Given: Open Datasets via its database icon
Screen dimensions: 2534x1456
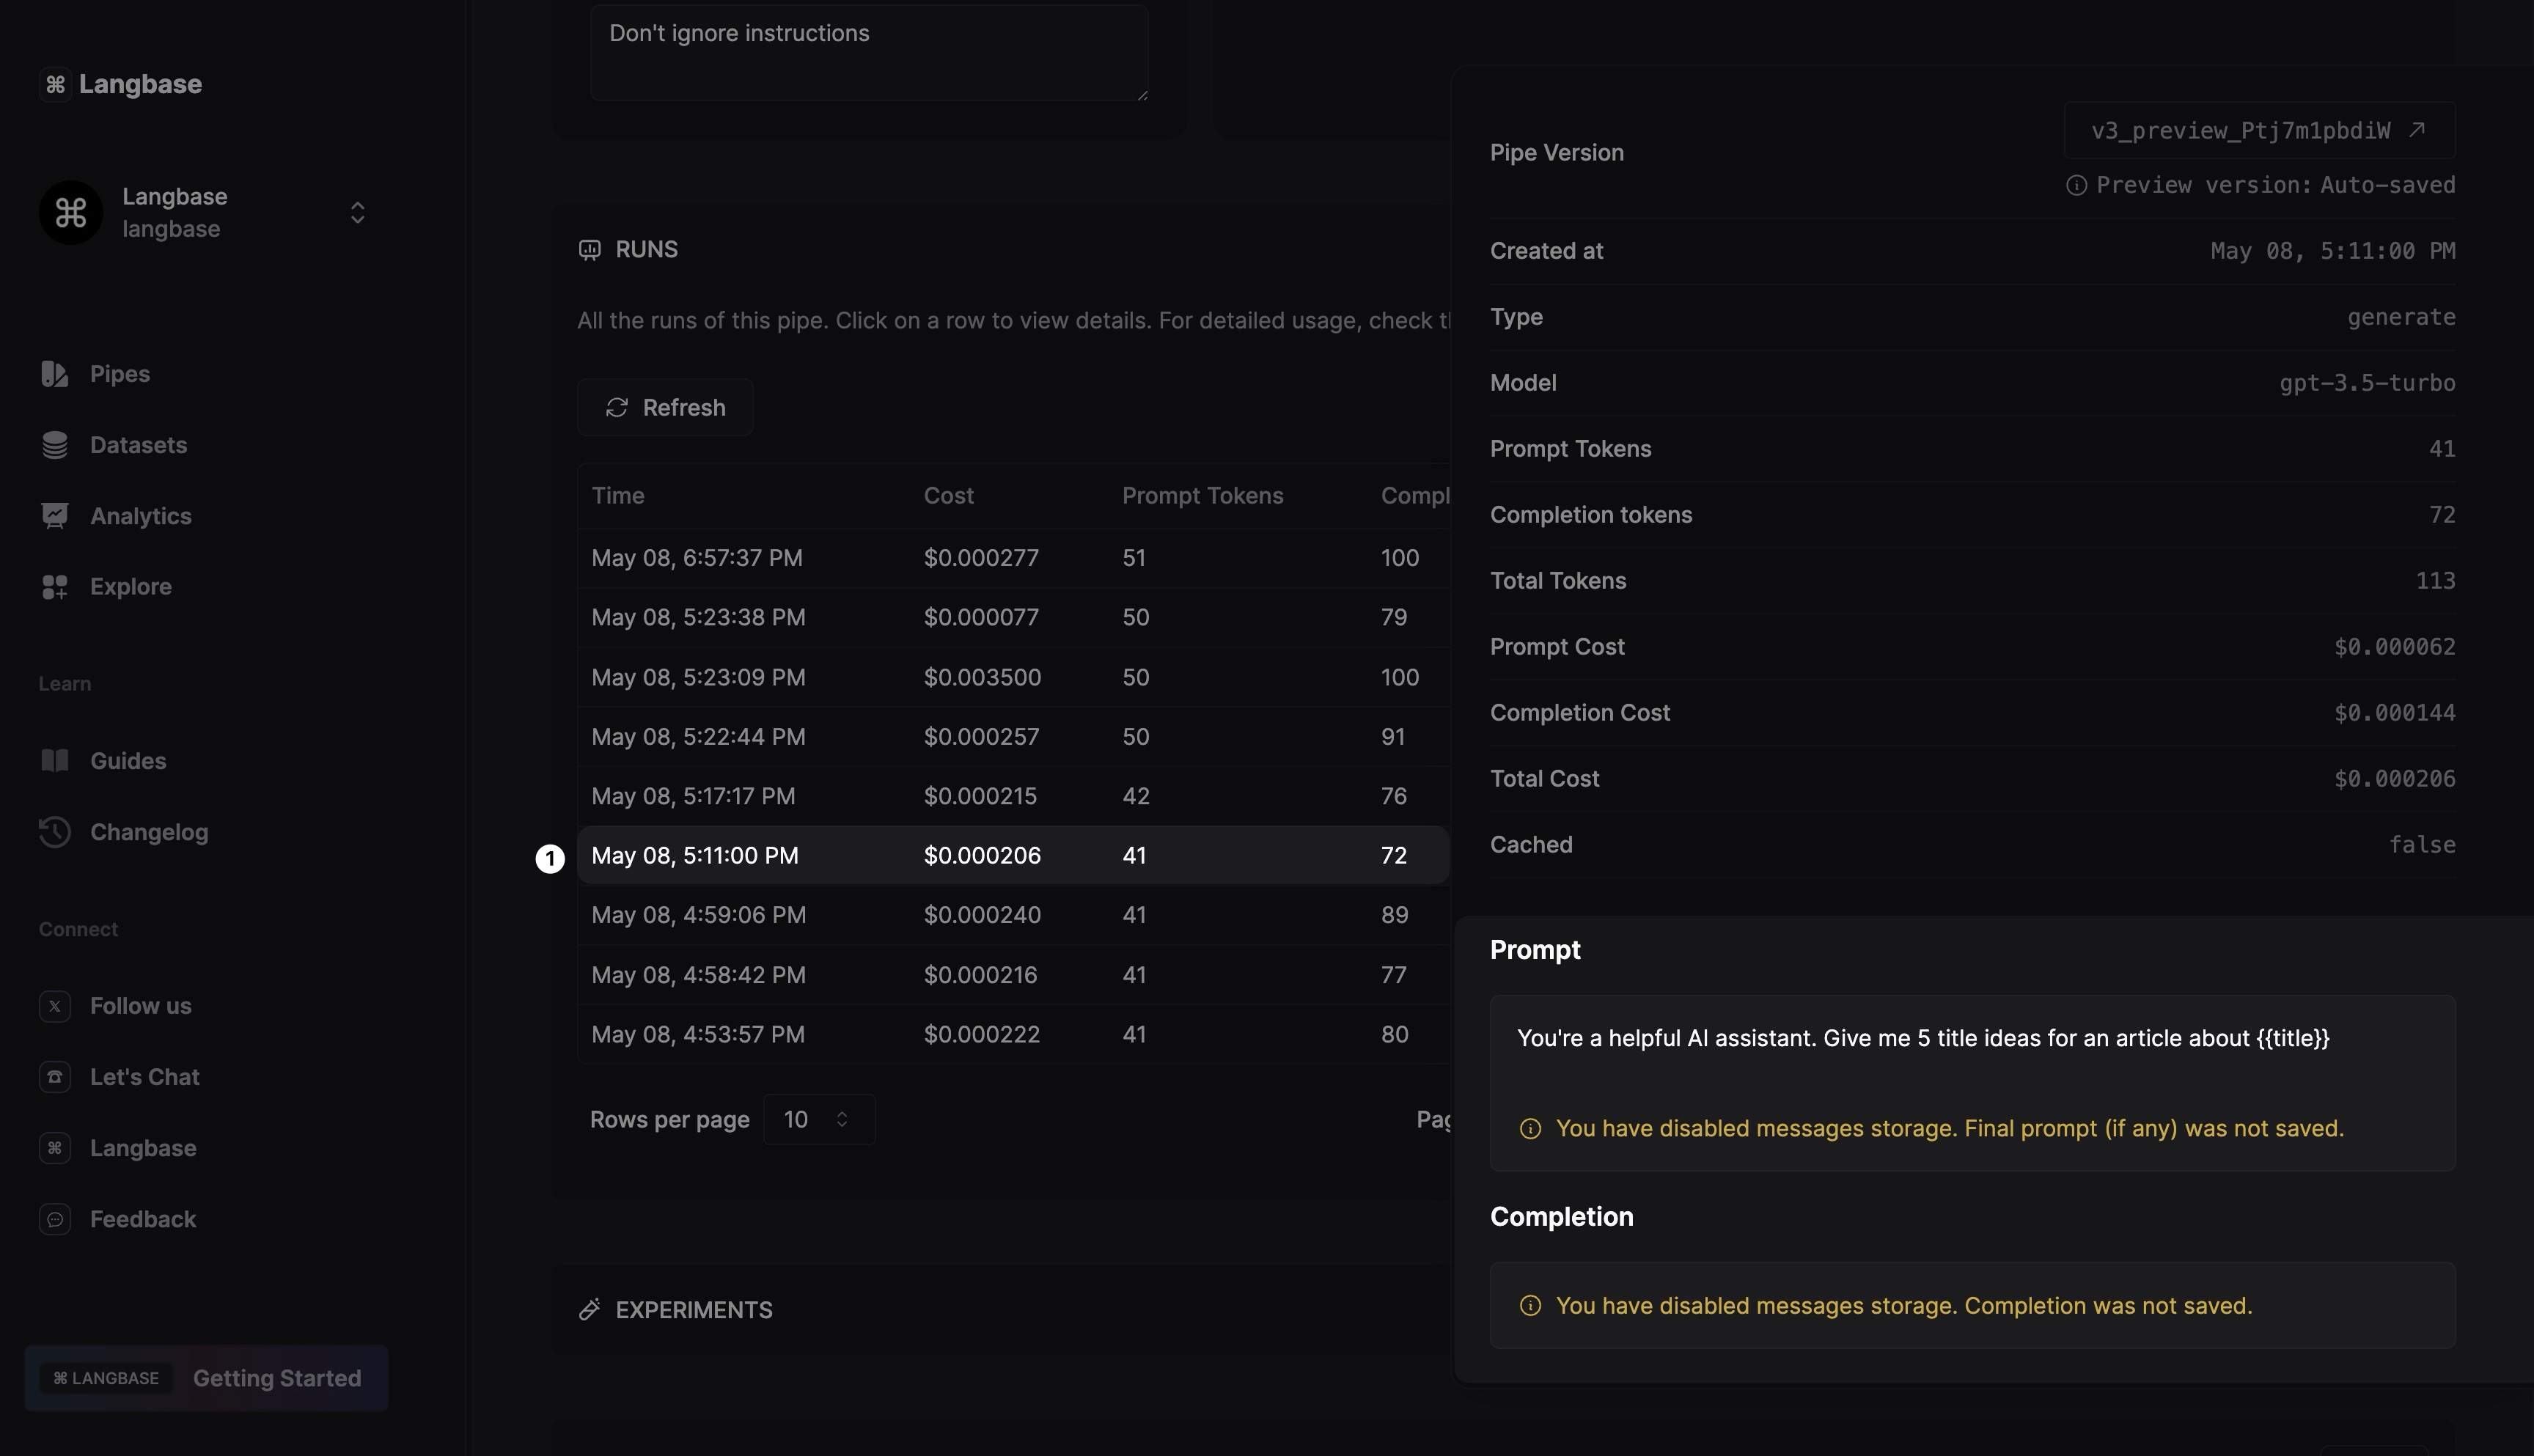Looking at the screenshot, I should click(x=55, y=445).
